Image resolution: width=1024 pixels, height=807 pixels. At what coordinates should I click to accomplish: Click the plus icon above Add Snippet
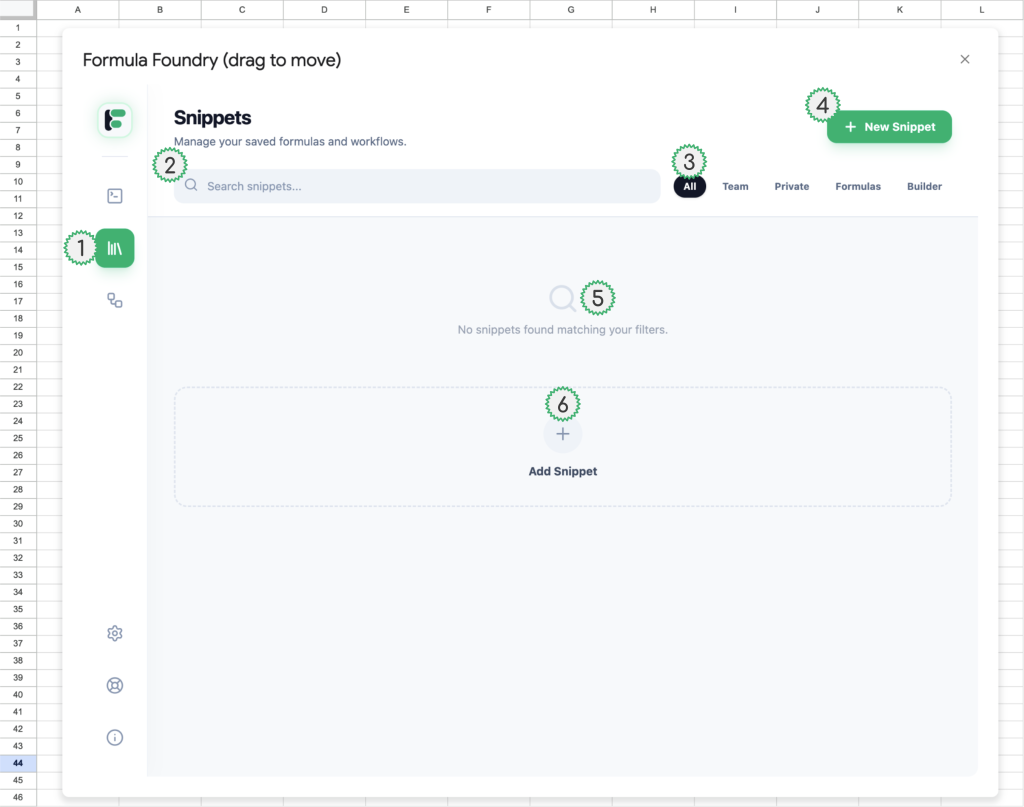[x=563, y=435]
